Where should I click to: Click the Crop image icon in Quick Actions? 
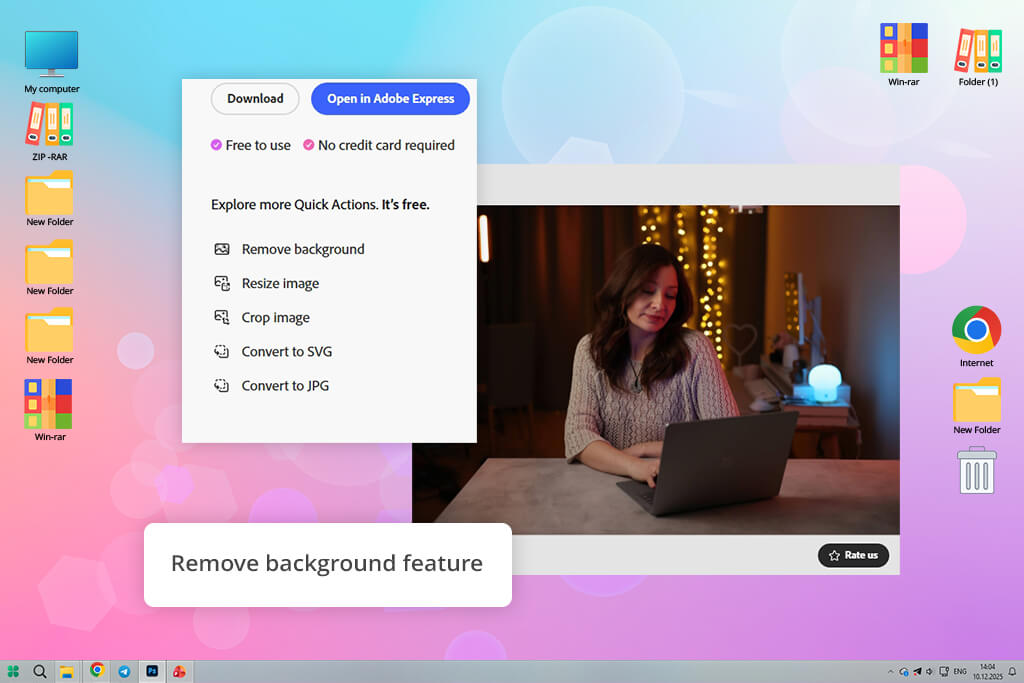pos(222,317)
